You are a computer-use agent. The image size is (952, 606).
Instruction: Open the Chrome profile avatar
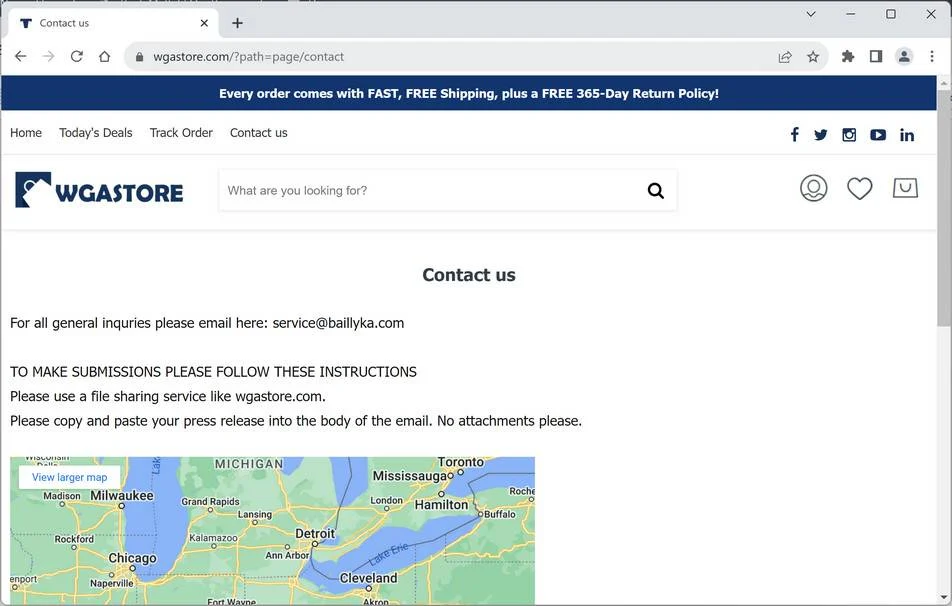[x=904, y=56]
